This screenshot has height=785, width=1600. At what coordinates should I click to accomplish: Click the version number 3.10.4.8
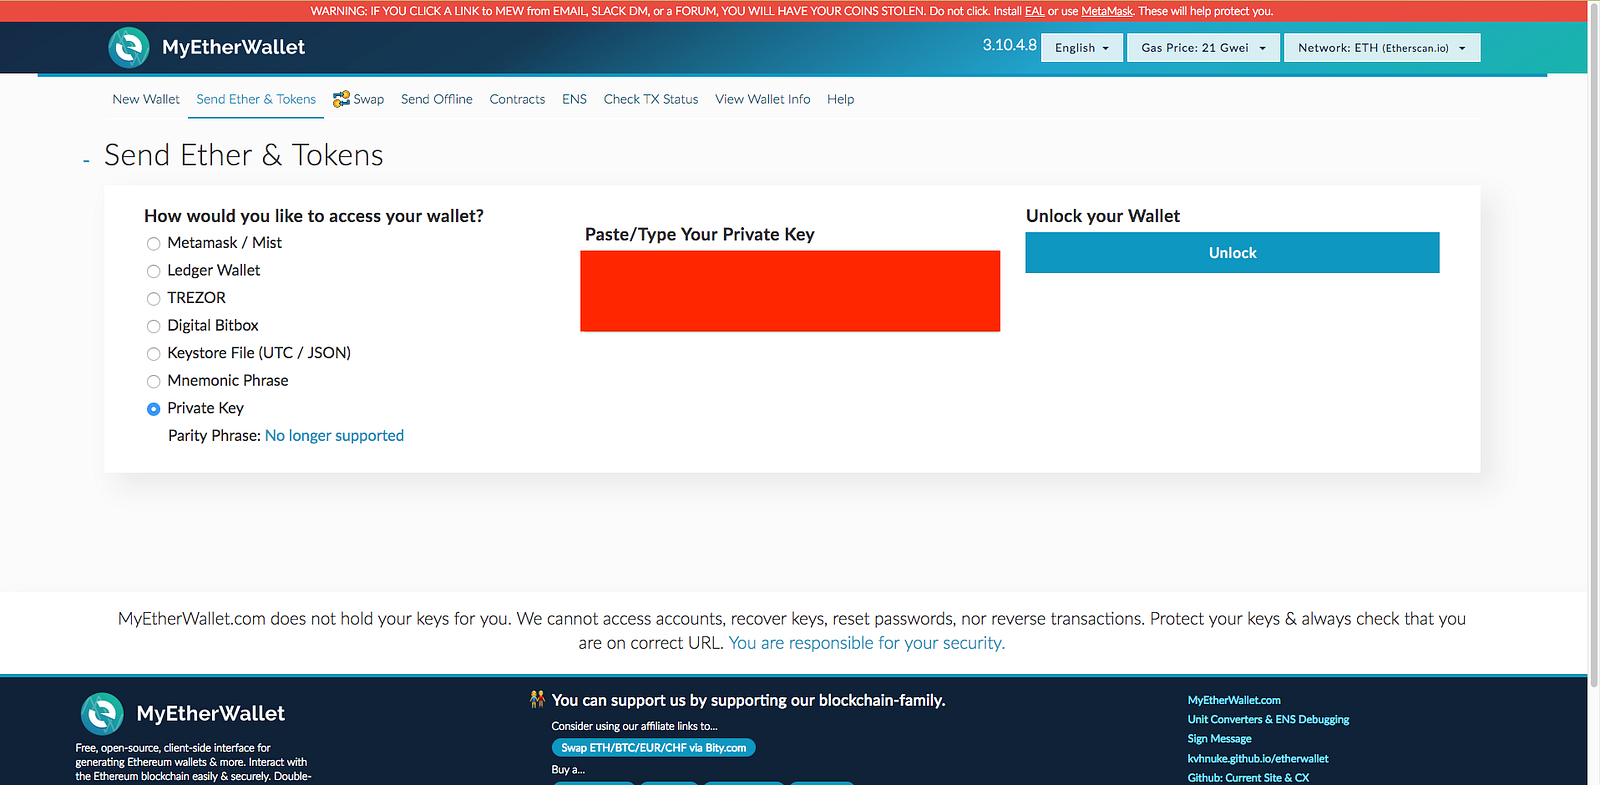[x=1009, y=45]
